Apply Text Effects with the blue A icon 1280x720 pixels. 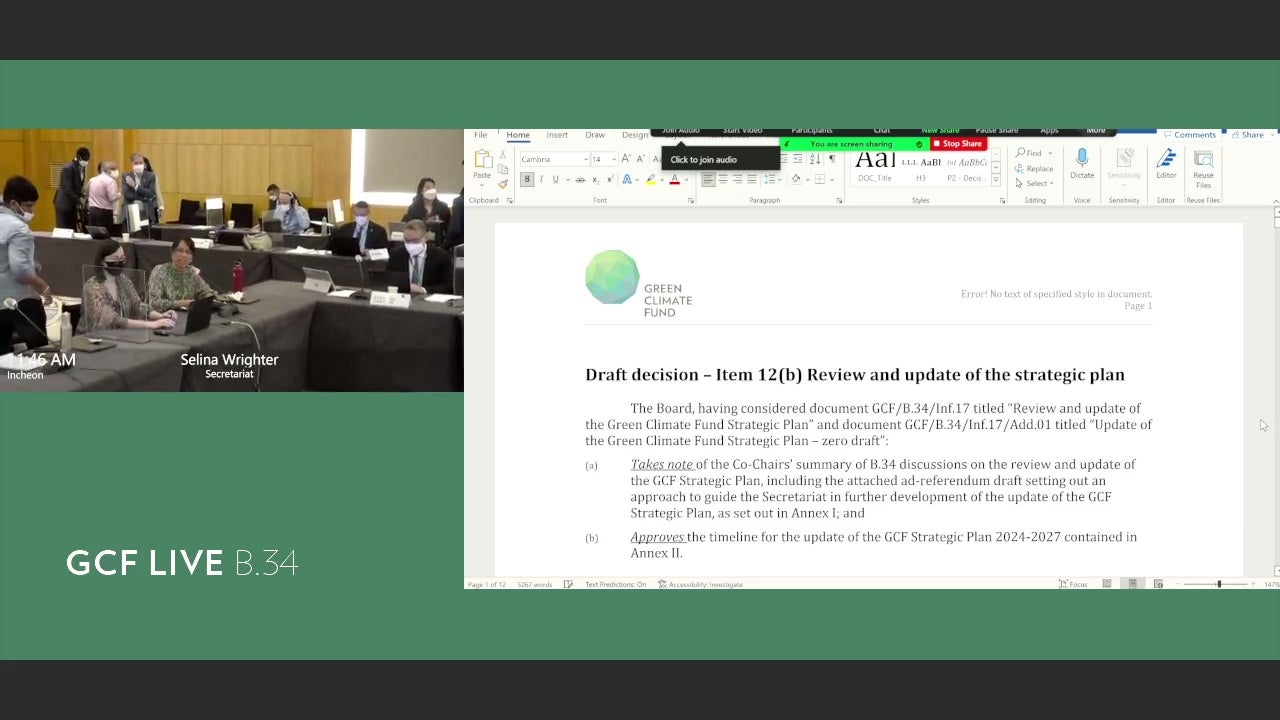point(627,180)
